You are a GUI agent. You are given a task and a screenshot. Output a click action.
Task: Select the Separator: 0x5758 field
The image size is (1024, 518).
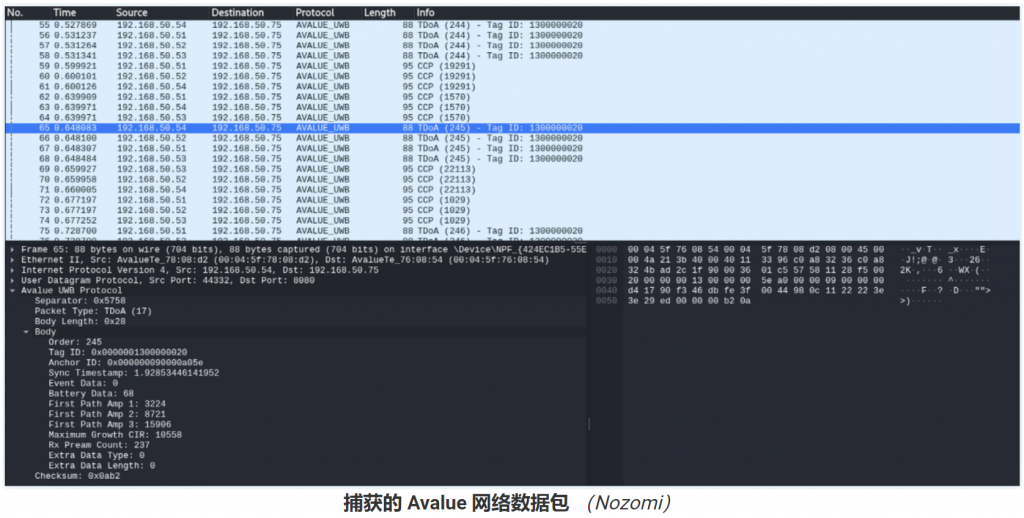tap(80, 301)
